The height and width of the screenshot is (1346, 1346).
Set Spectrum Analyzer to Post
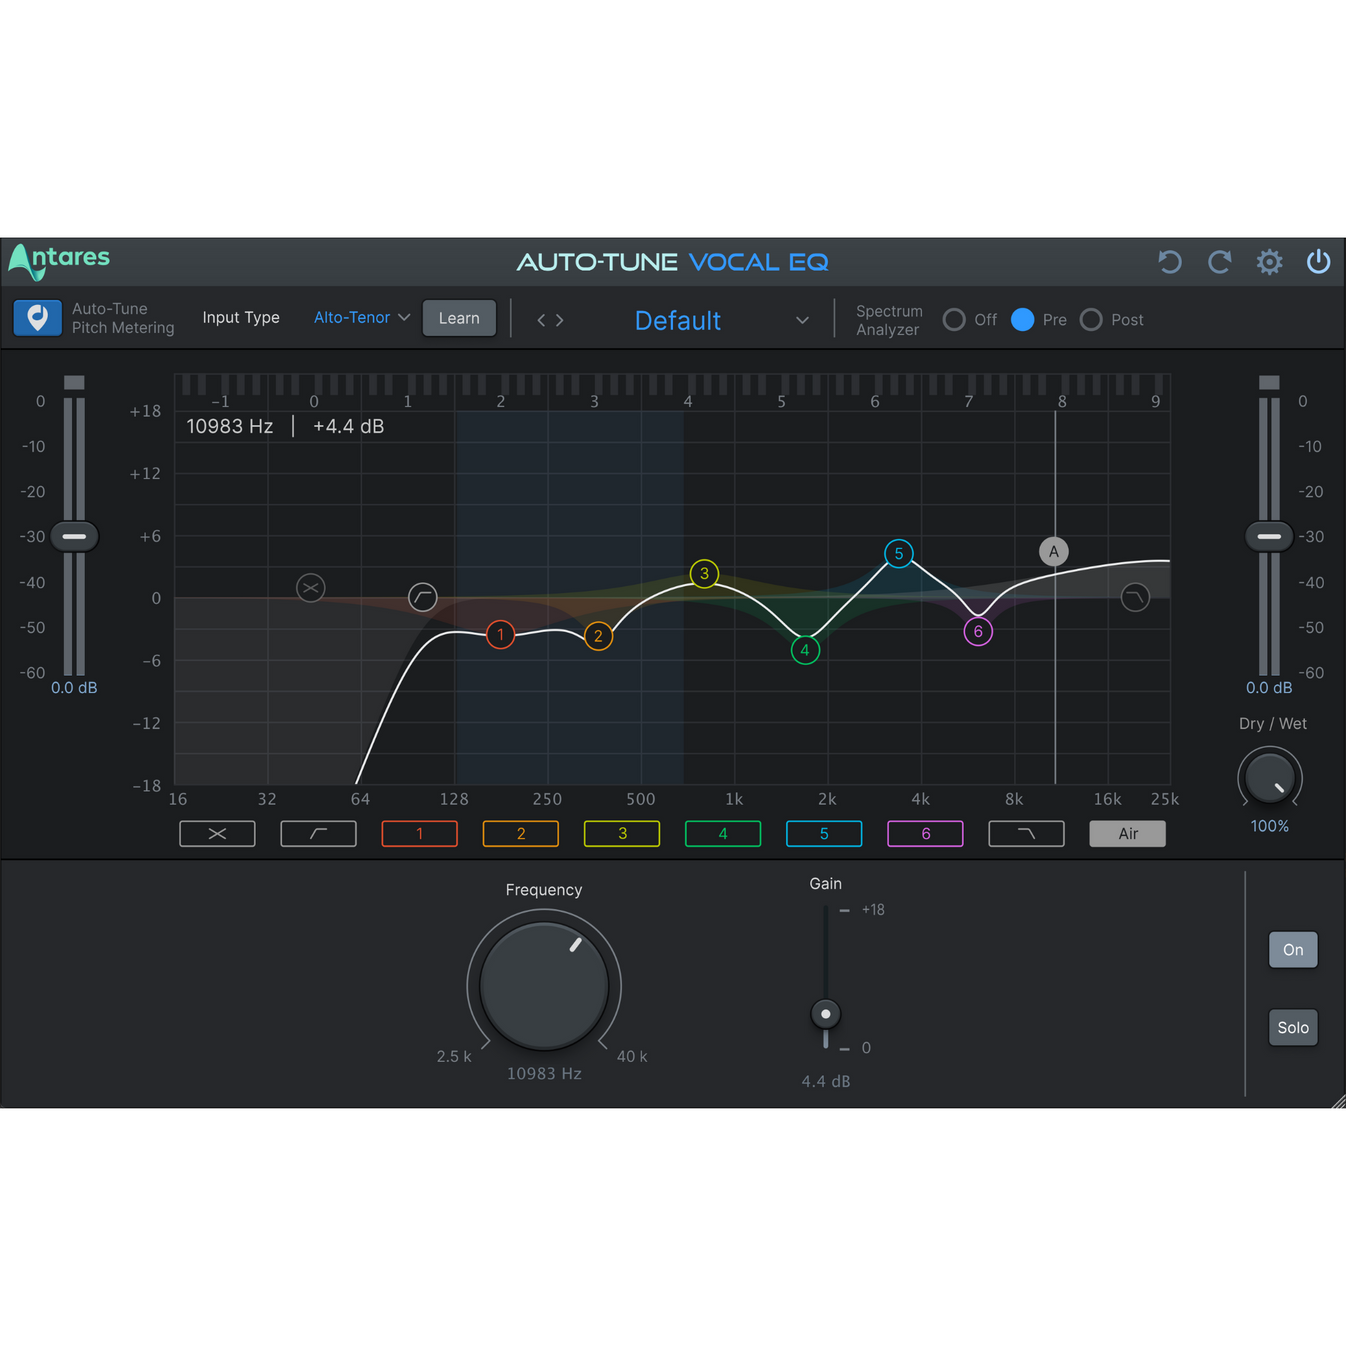[1091, 319]
